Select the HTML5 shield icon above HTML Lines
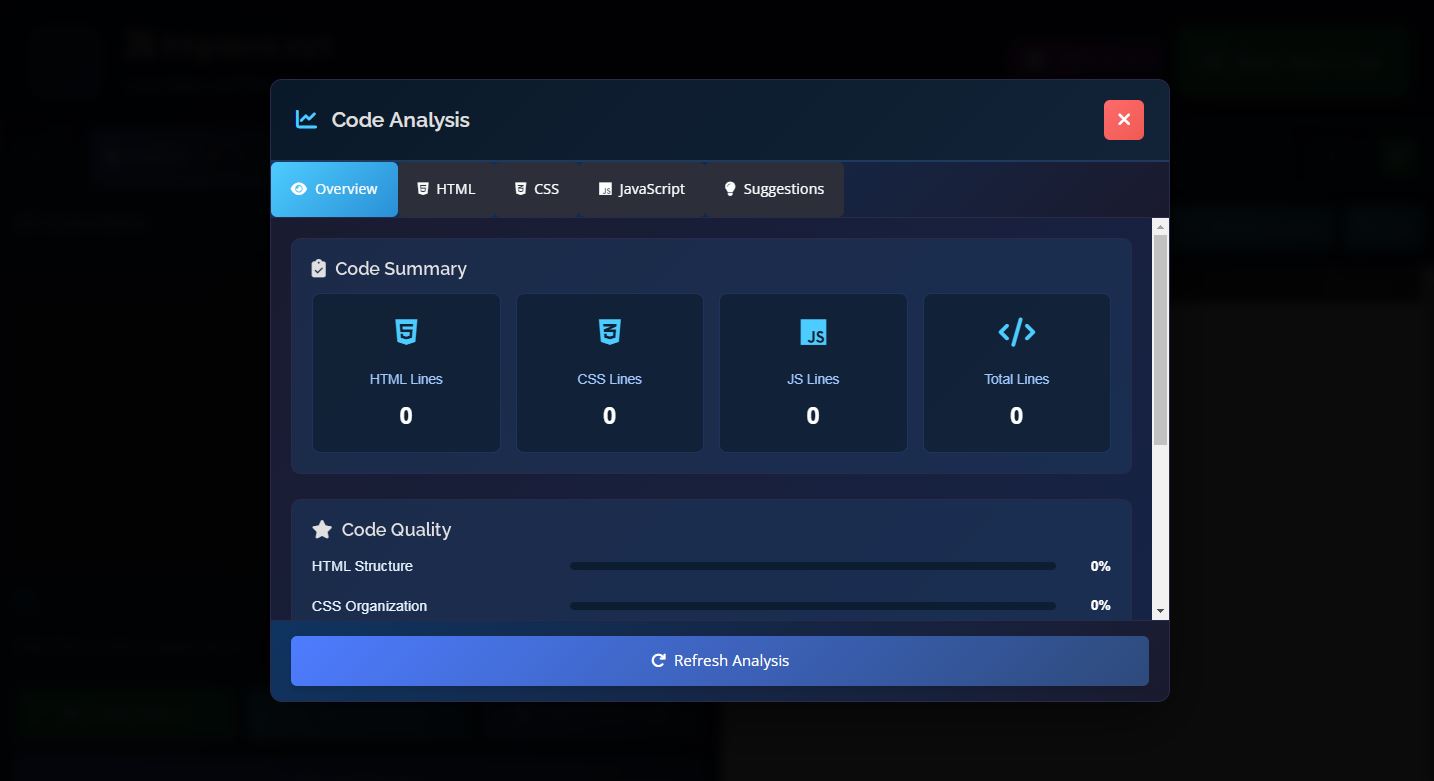This screenshot has width=1434, height=781. pyautogui.click(x=406, y=332)
